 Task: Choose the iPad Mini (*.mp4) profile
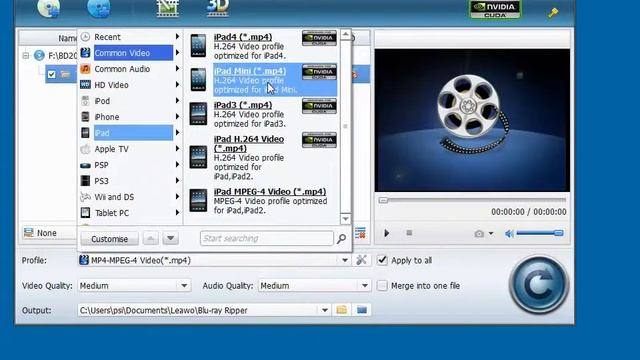263,80
